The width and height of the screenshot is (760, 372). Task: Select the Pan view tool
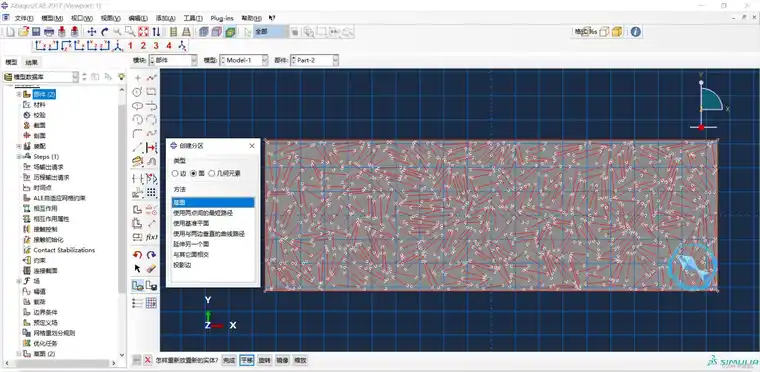pos(92,32)
